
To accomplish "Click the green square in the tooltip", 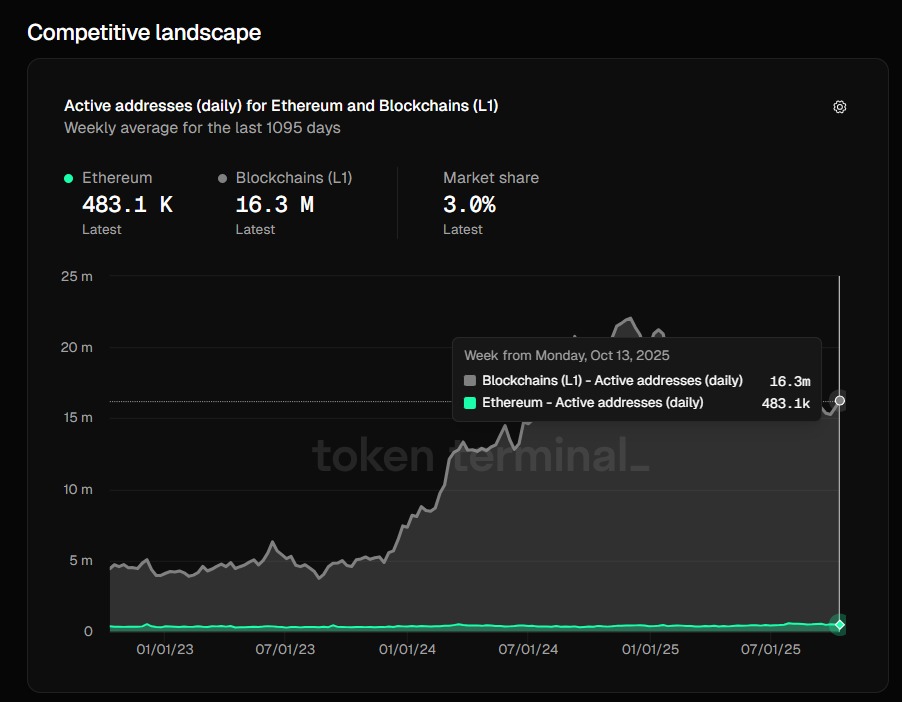I will click(469, 402).
